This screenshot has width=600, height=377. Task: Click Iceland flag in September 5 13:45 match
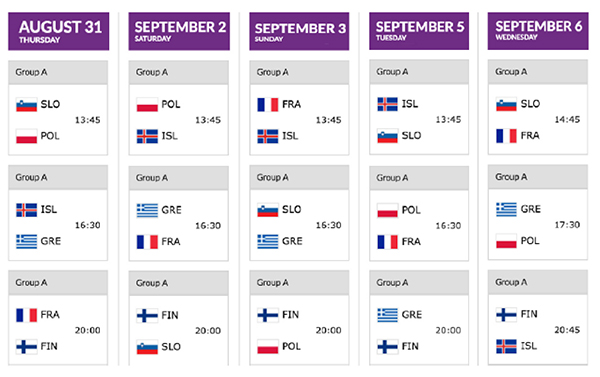(387, 104)
